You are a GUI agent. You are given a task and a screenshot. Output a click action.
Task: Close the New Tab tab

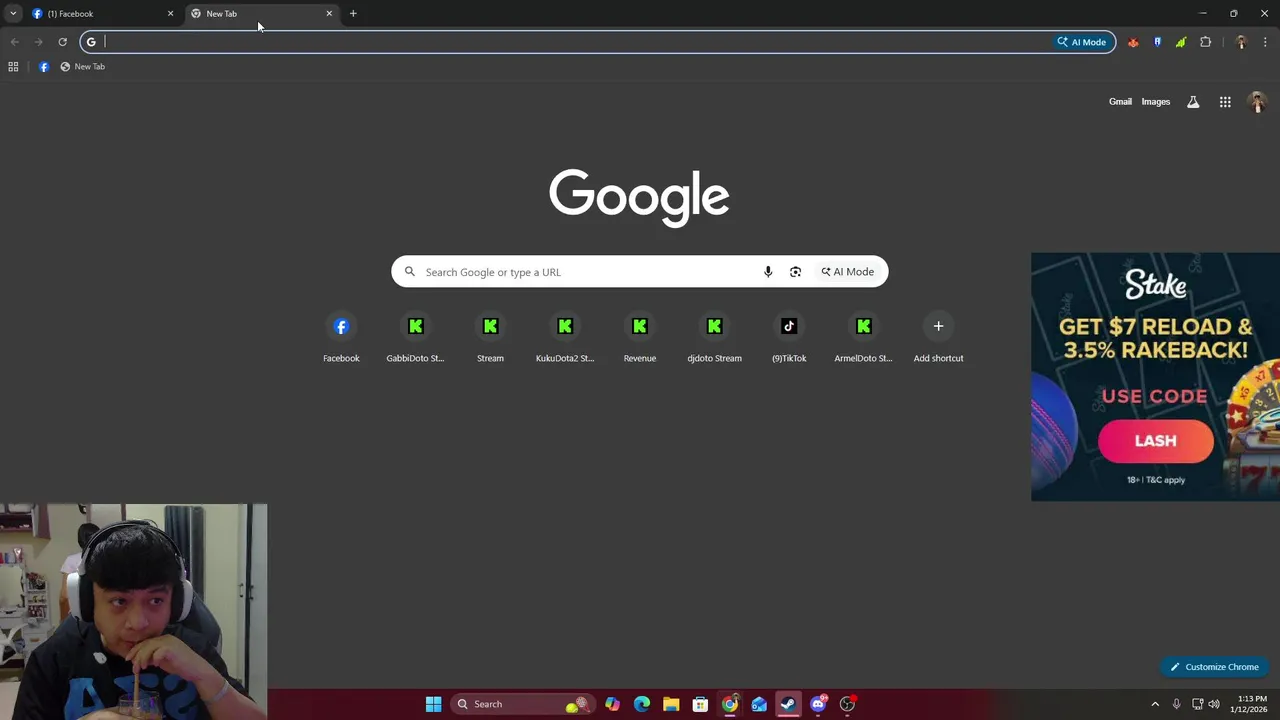click(x=329, y=14)
